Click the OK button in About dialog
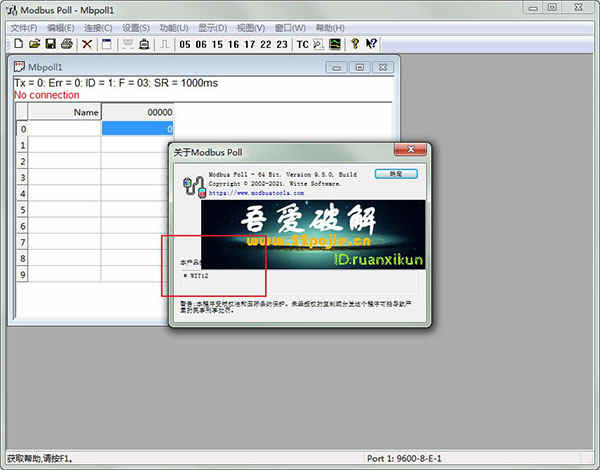The height and width of the screenshot is (470, 600). point(396,174)
